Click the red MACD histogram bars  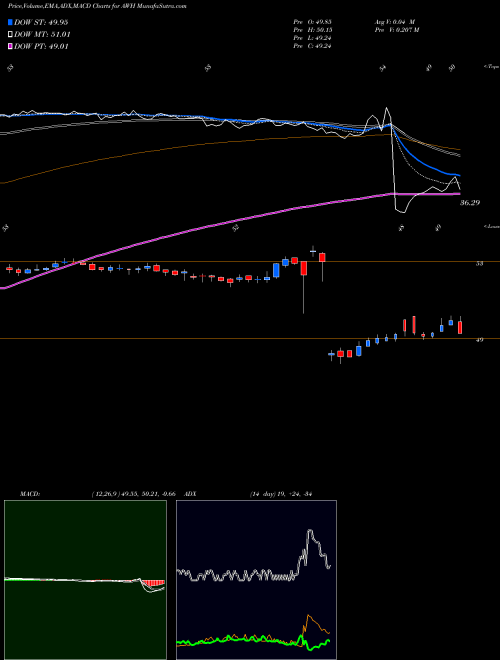[x=153, y=583]
